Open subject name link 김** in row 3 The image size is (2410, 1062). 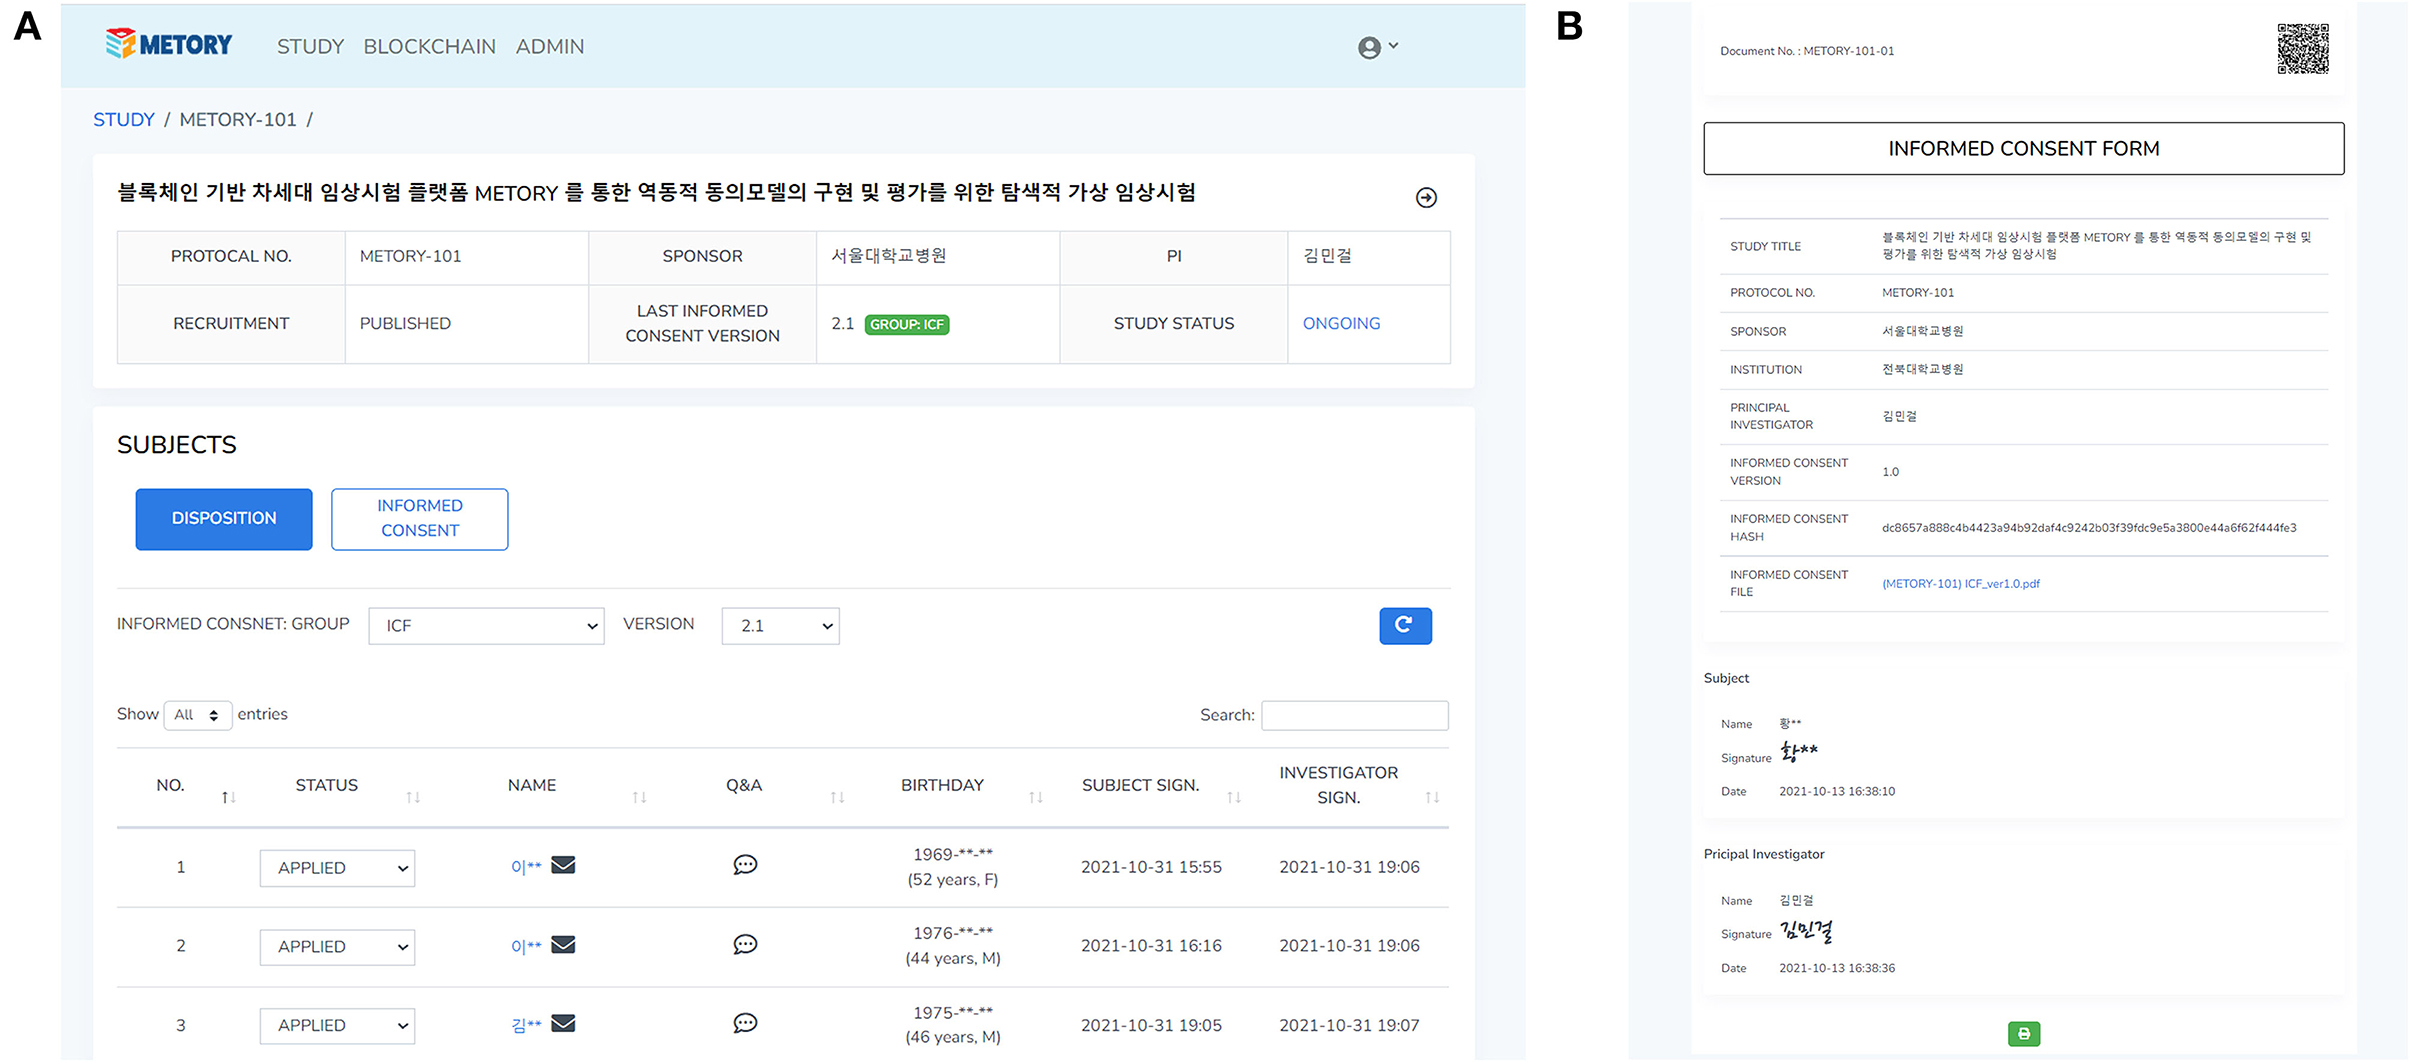pyautogui.click(x=526, y=1025)
